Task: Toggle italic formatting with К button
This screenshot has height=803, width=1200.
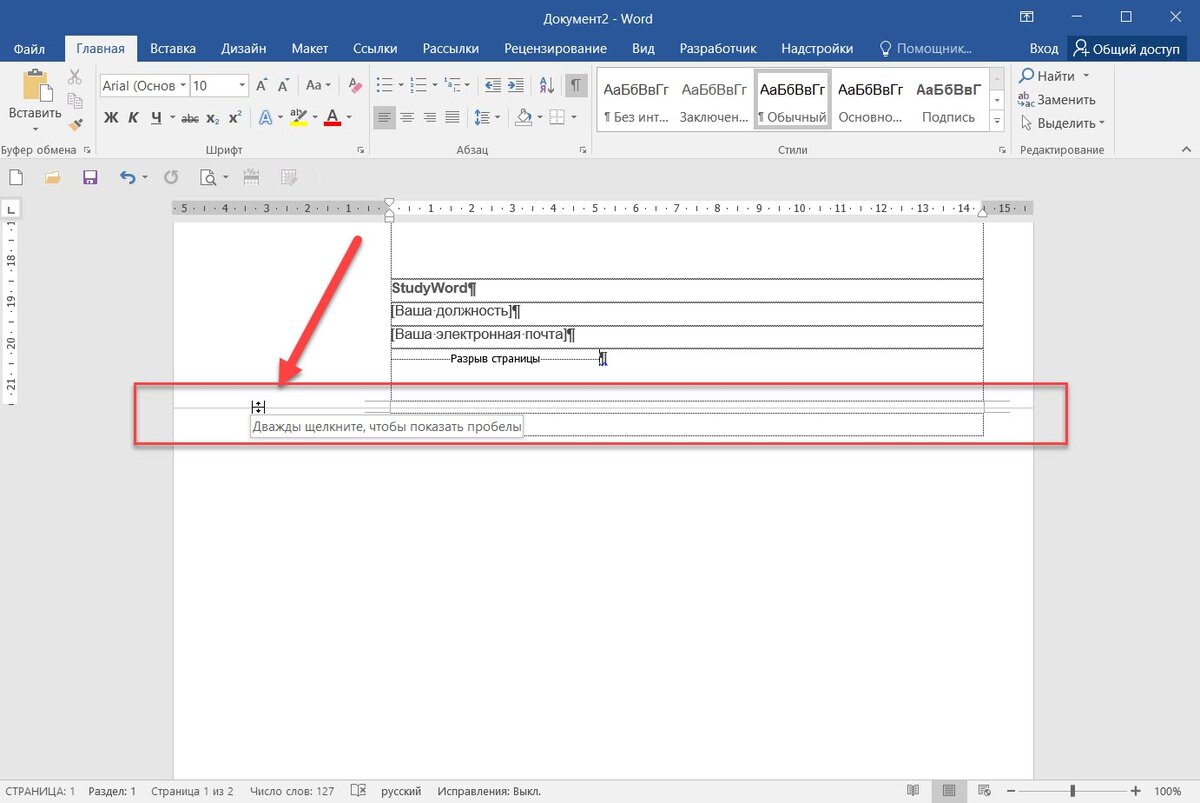Action: tap(133, 118)
